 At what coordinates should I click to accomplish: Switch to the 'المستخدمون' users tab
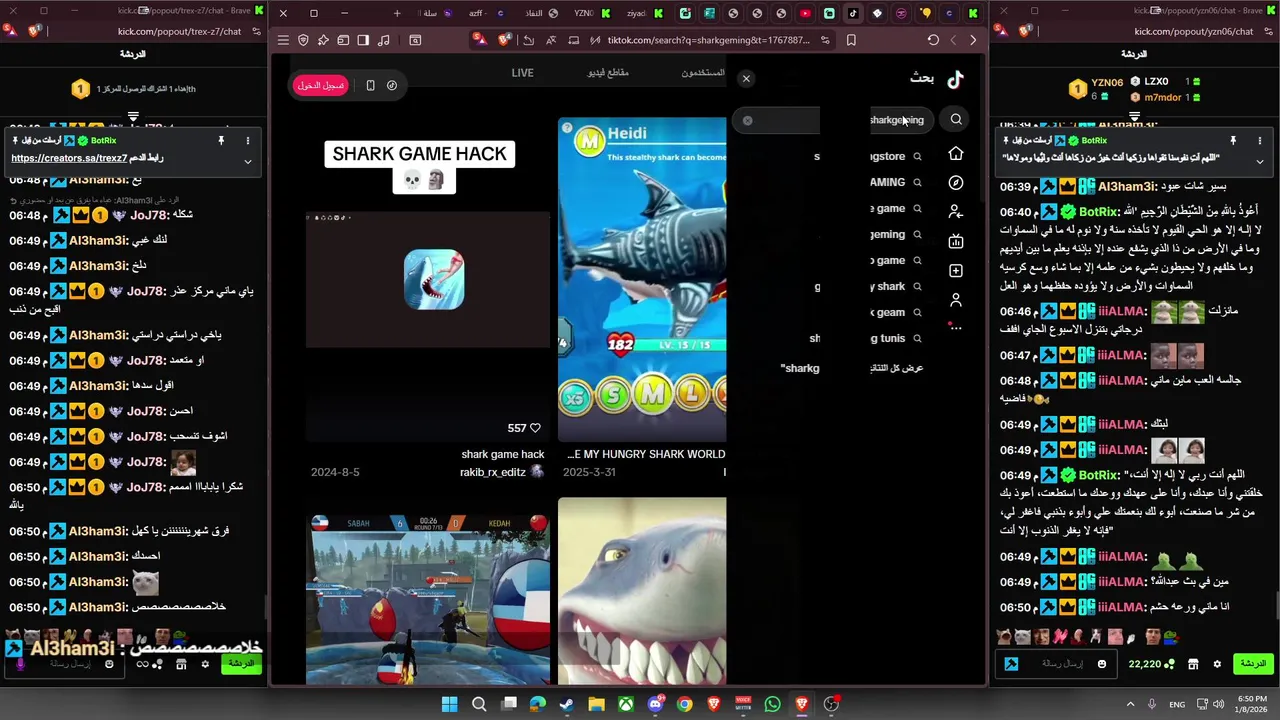(x=703, y=73)
